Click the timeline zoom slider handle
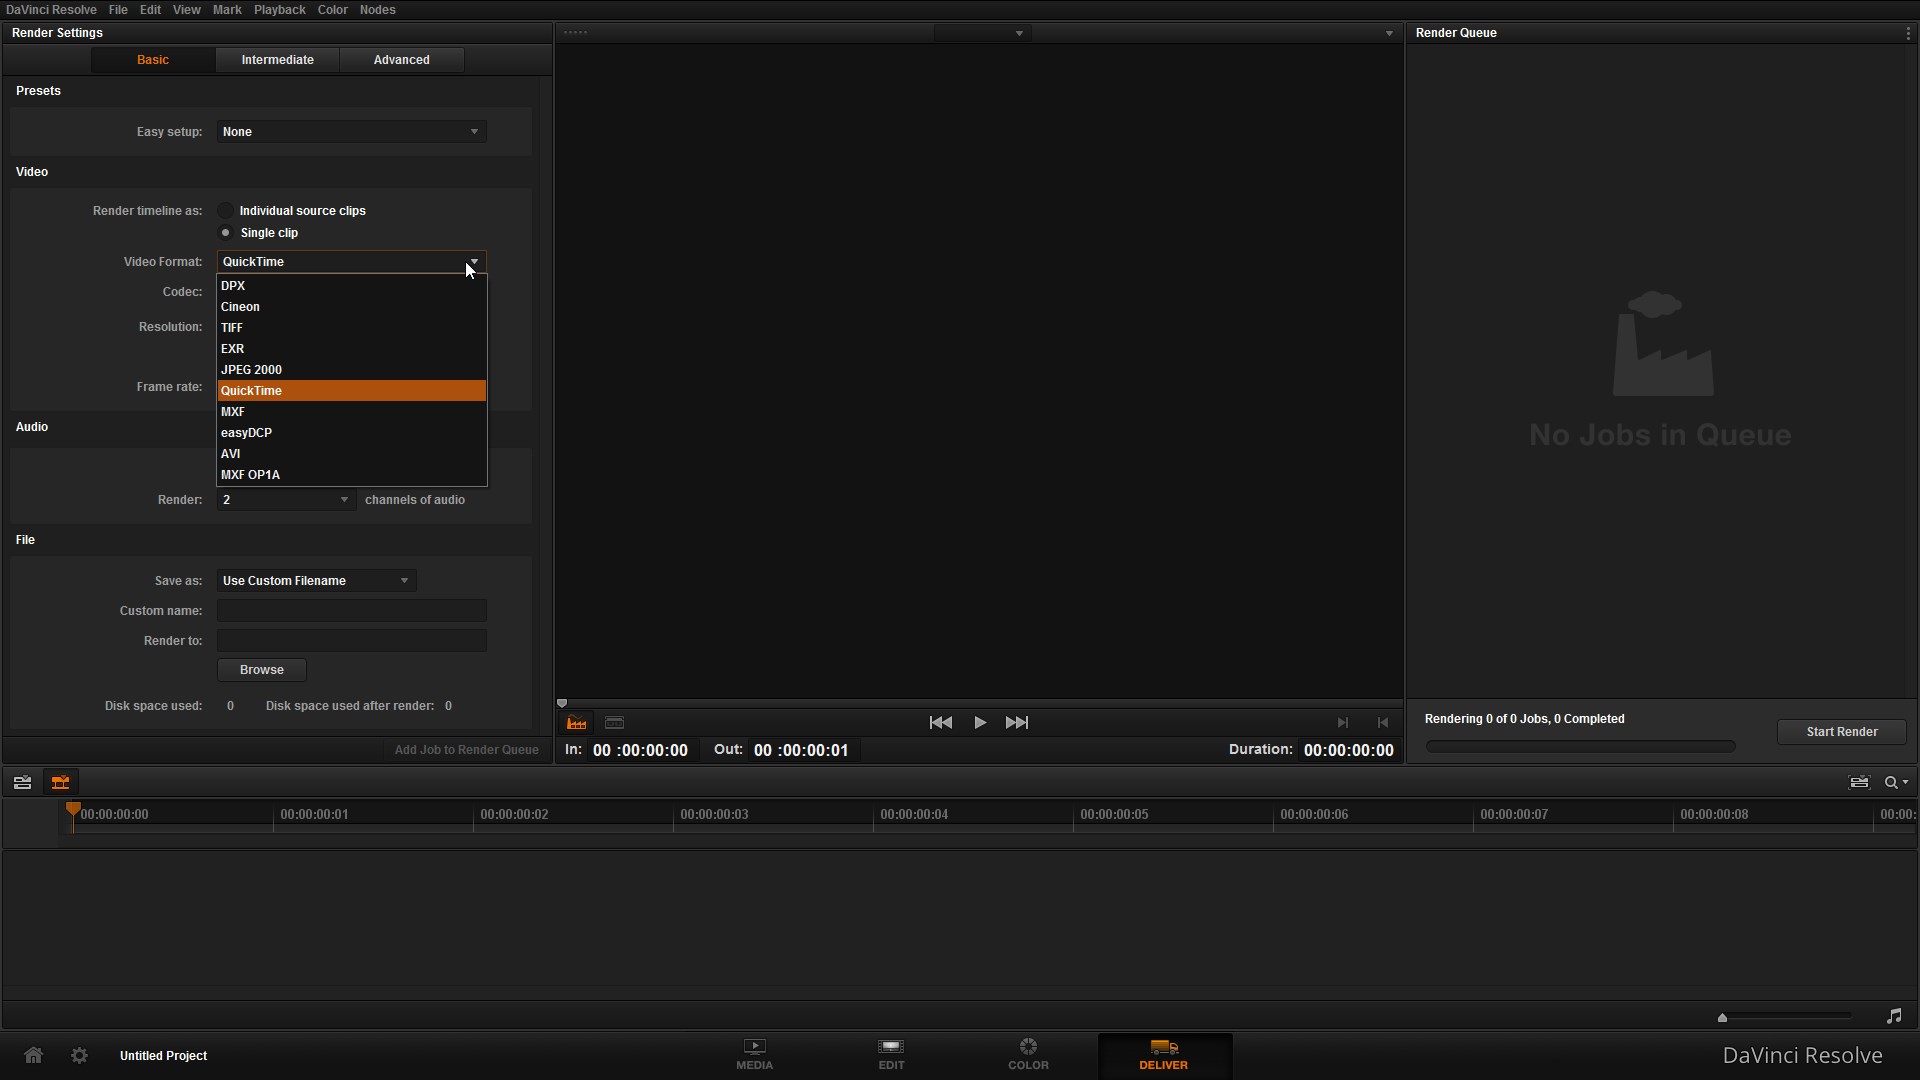This screenshot has height=1080, width=1920. 1722,1018
